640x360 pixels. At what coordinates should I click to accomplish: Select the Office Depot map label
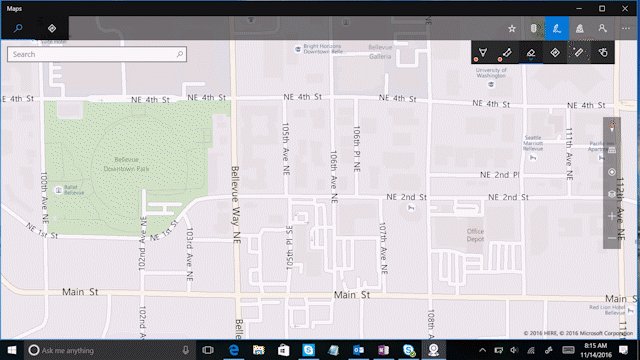point(476,235)
